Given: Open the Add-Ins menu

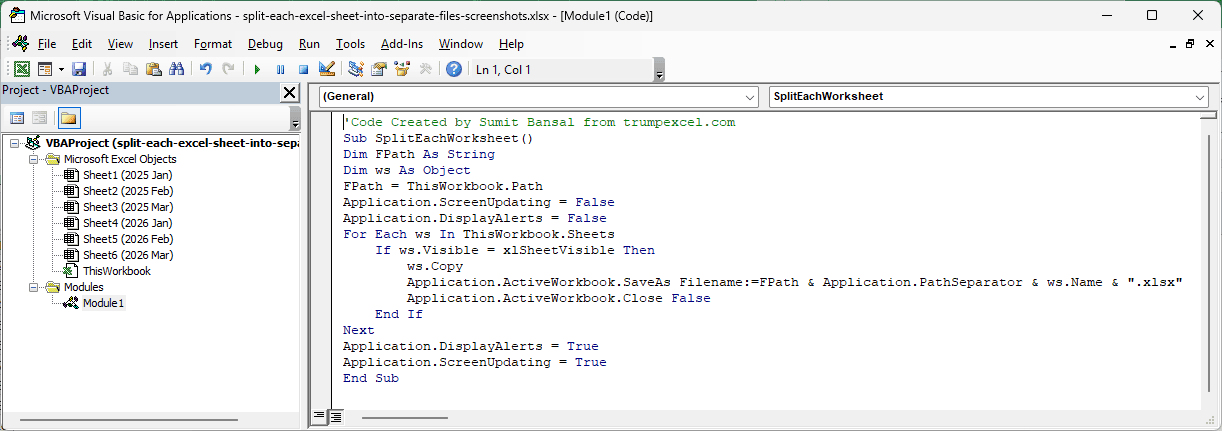Looking at the screenshot, I should pos(402,44).
